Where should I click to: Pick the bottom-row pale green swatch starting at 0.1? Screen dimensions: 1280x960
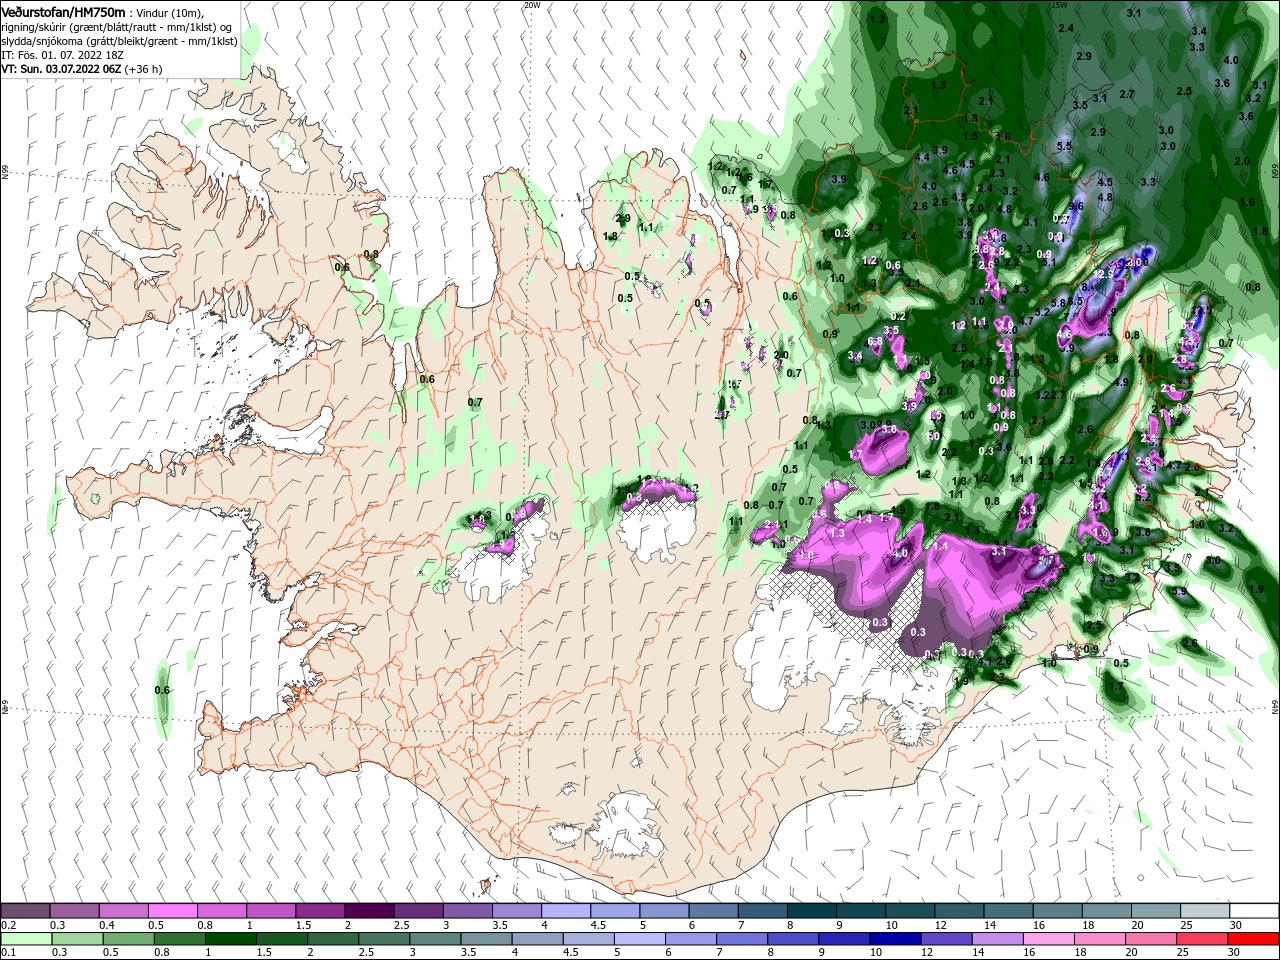[25, 939]
